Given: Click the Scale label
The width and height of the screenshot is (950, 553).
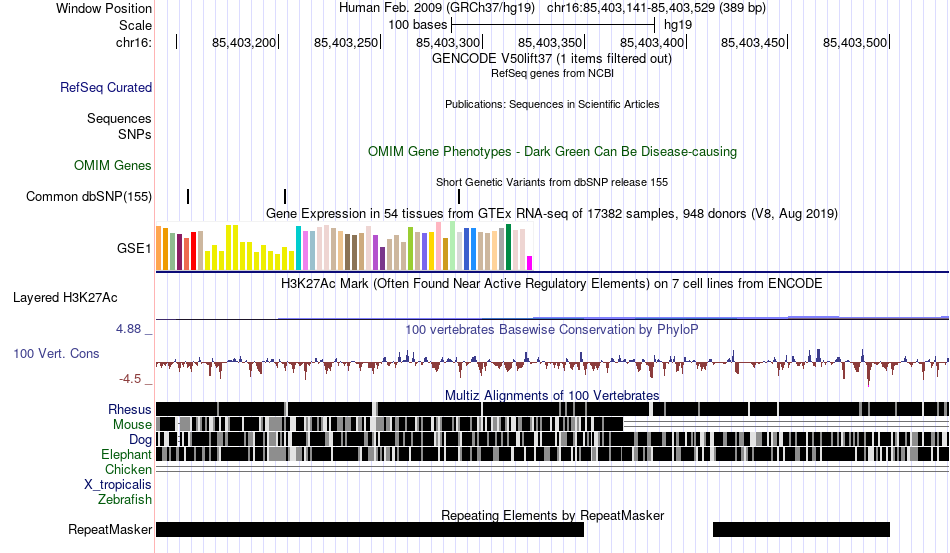Looking at the screenshot, I should click(x=135, y=25).
